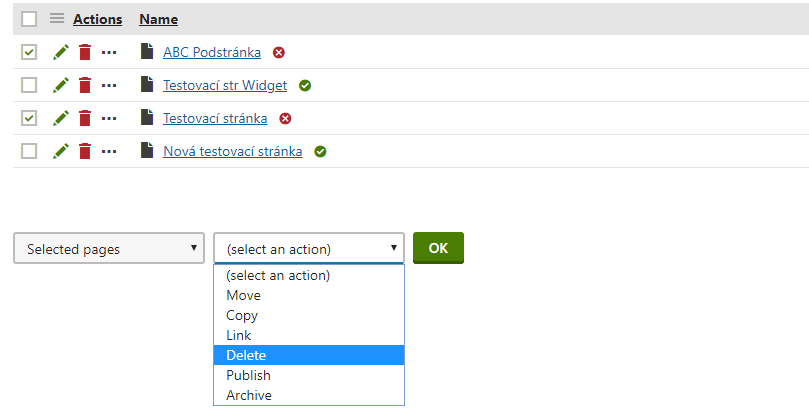Screen dimensions: 809x415
Task: Click red trash icon for Testovací str Widget
Action: point(85,85)
